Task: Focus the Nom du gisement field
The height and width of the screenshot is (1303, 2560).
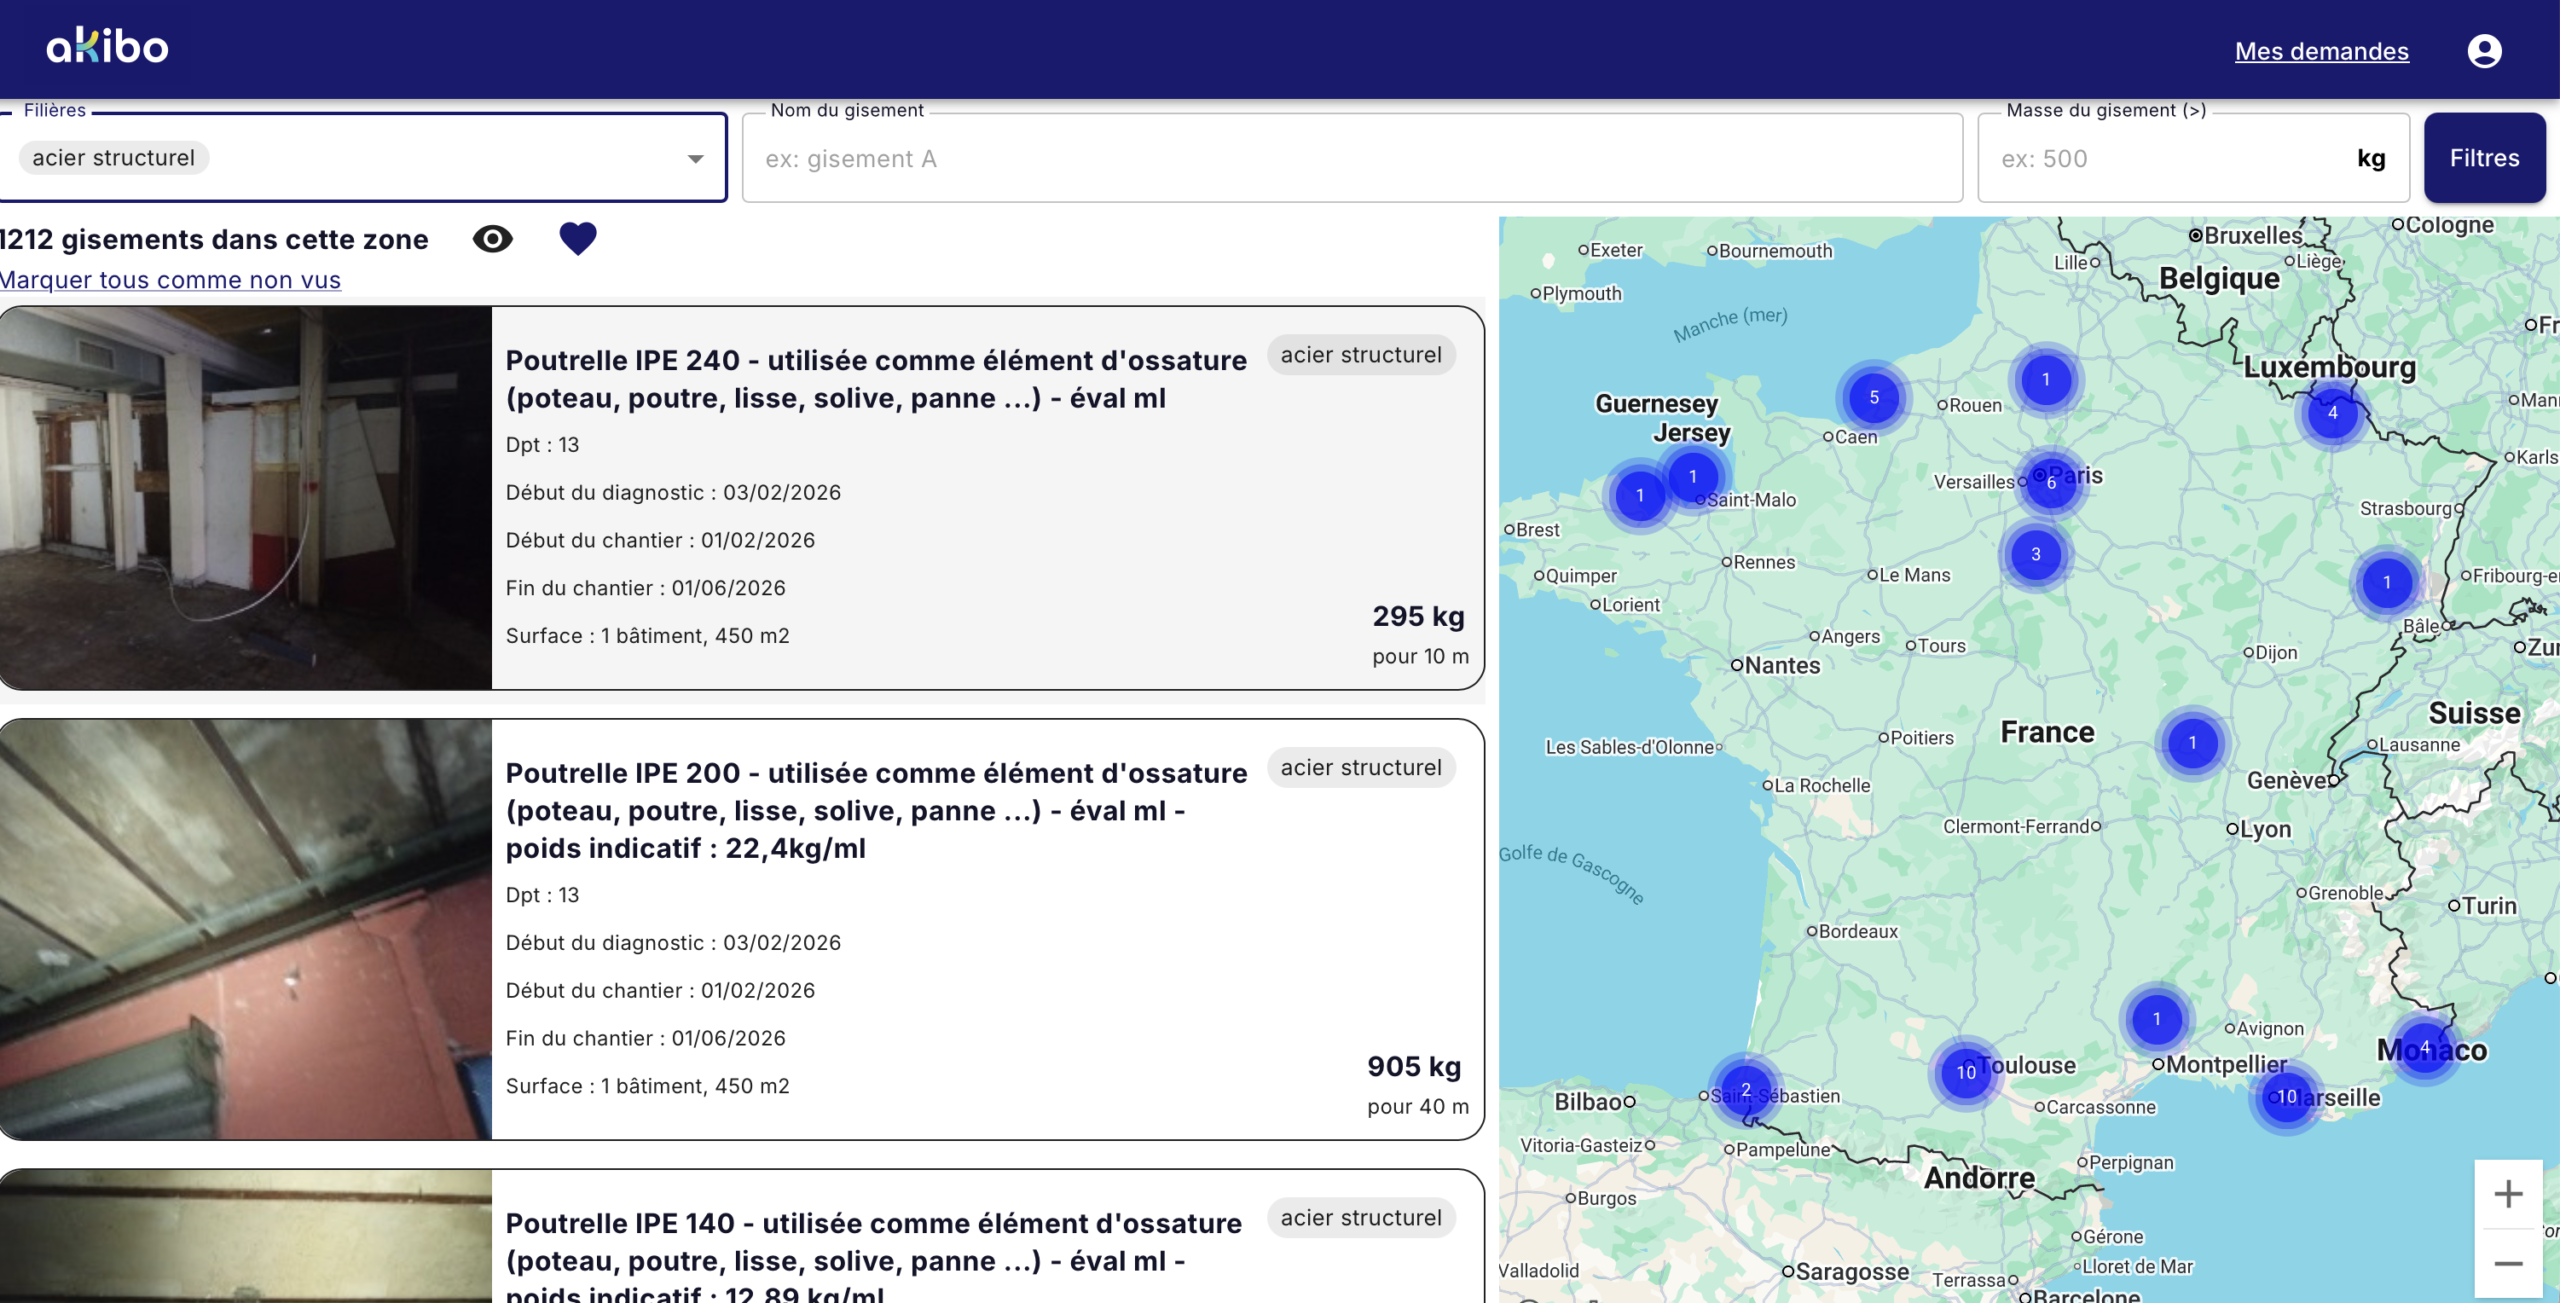Action: pyautogui.click(x=1352, y=159)
